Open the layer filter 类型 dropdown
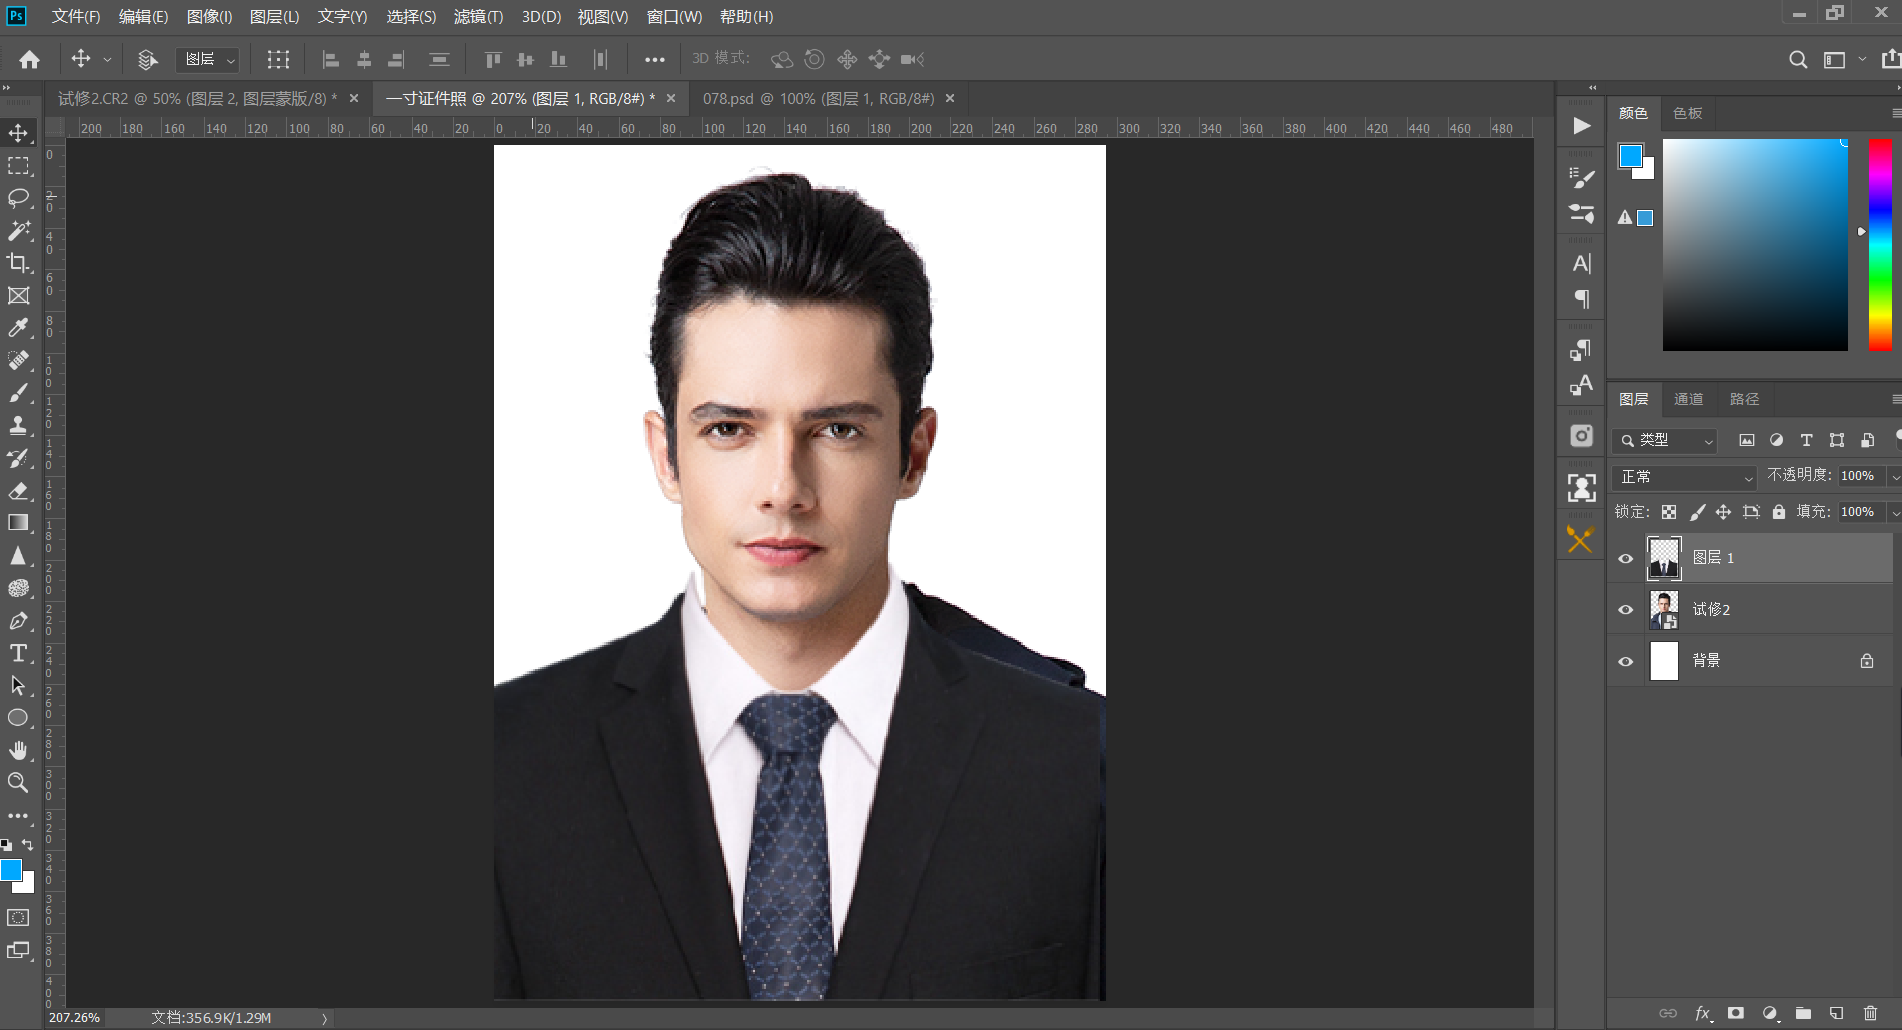 tap(1665, 440)
